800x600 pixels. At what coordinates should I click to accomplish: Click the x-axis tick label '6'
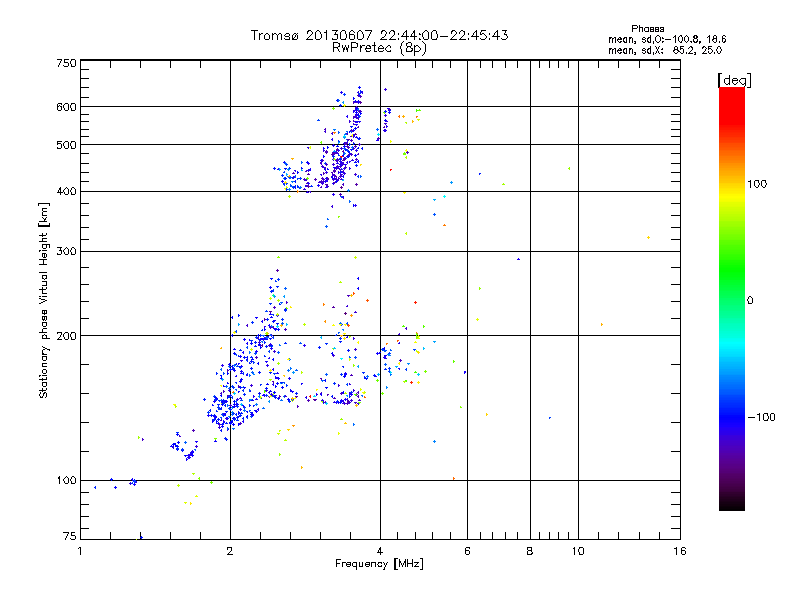click(x=467, y=551)
